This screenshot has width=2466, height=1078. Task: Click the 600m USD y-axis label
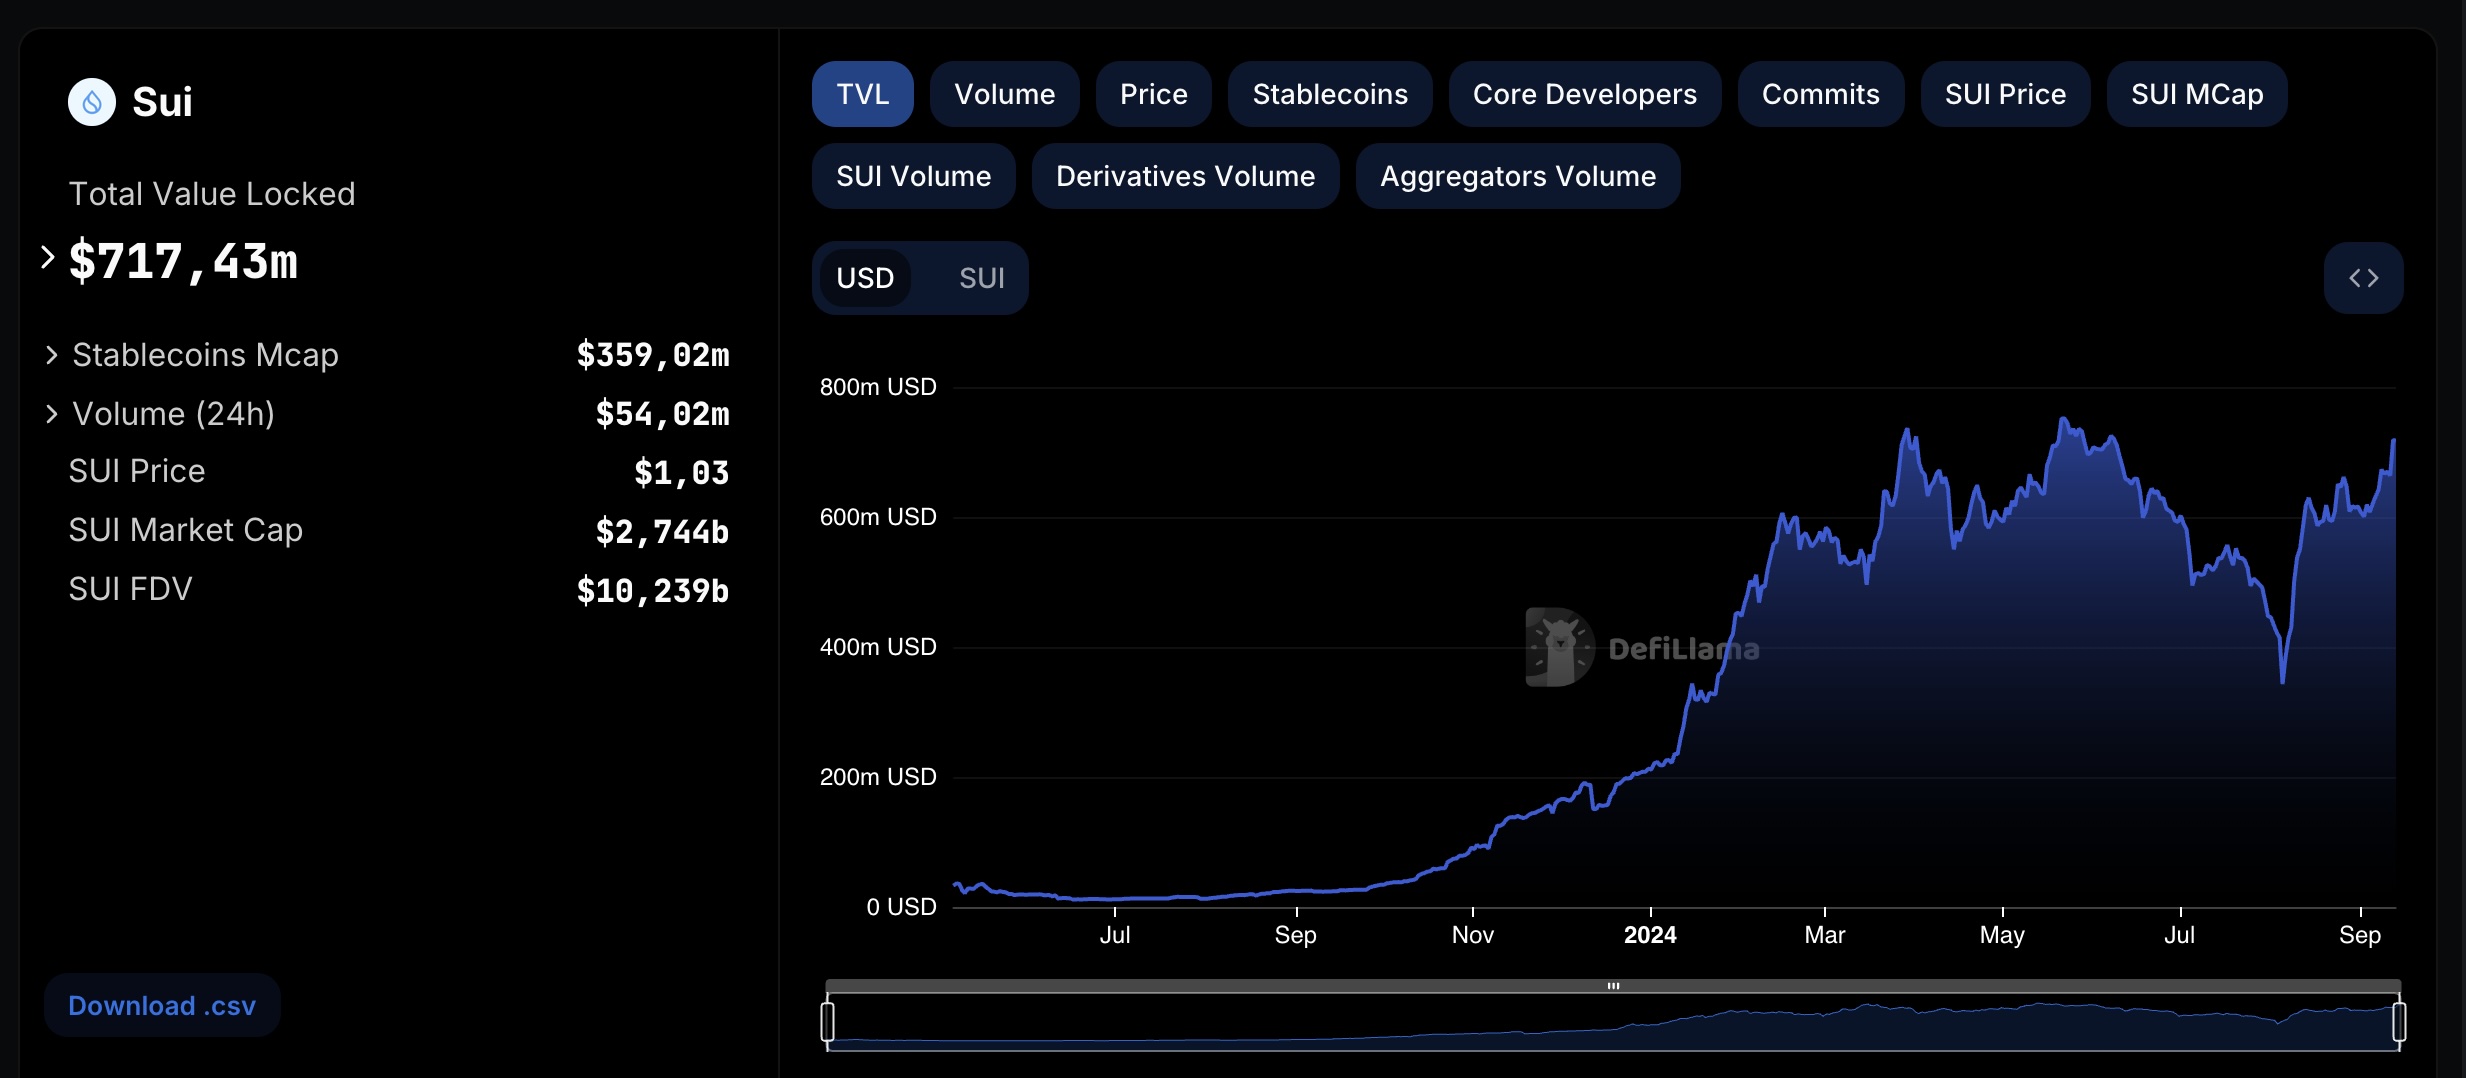(878, 517)
